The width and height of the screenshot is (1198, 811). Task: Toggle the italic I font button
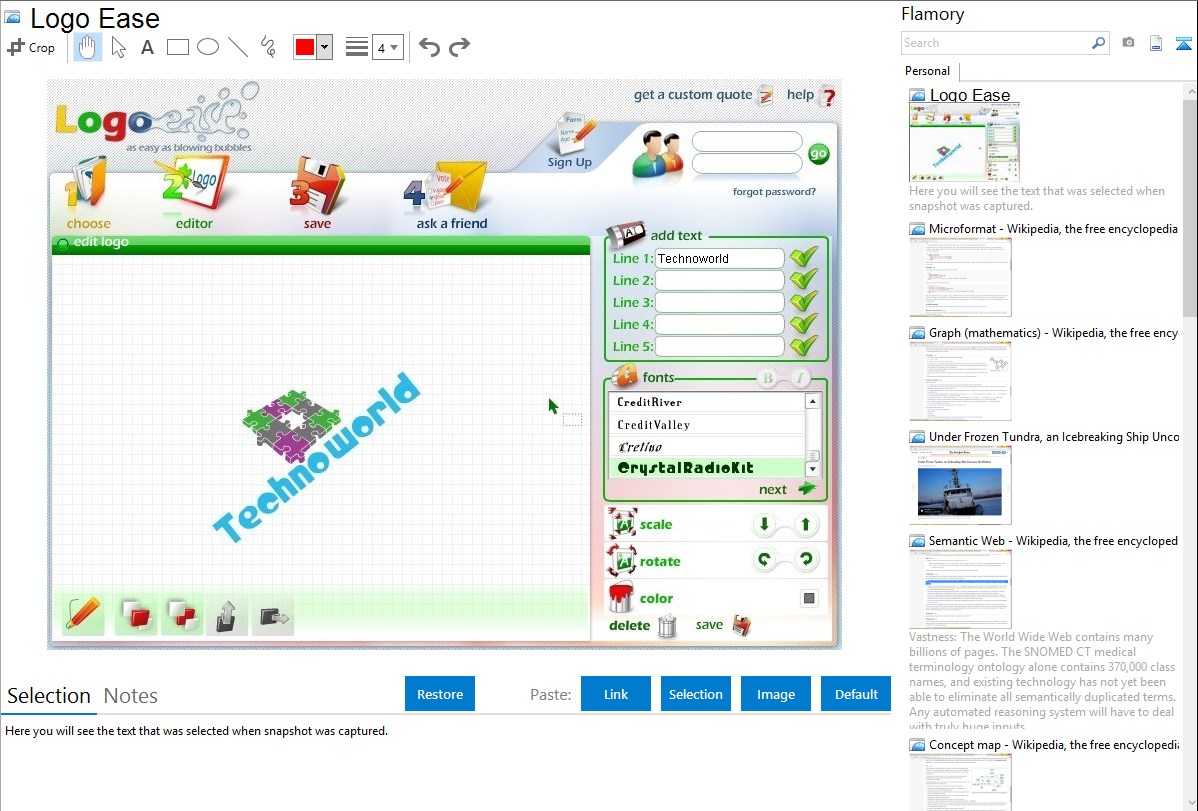(799, 378)
